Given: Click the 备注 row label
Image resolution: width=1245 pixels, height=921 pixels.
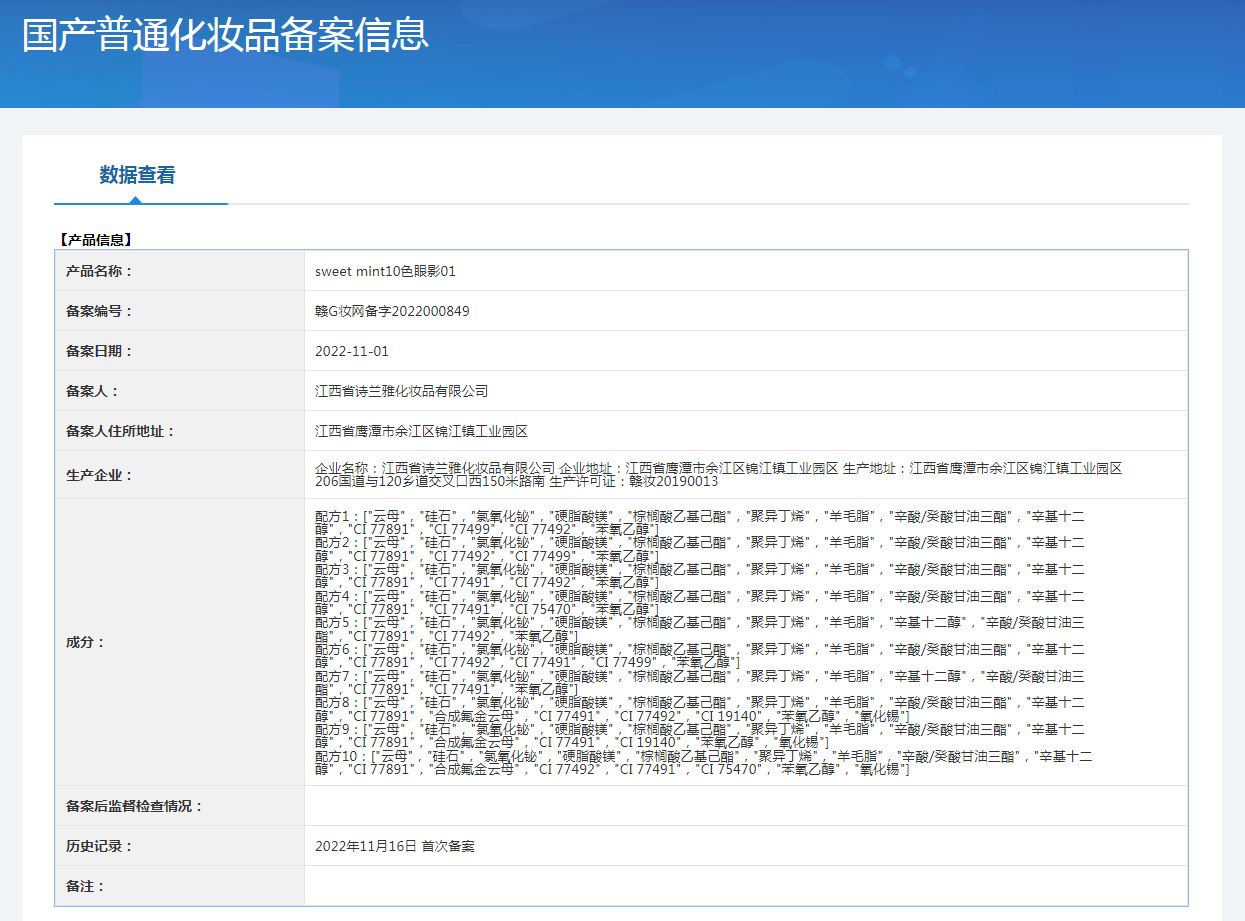Looking at the screenshot, I should pos(85,886).
